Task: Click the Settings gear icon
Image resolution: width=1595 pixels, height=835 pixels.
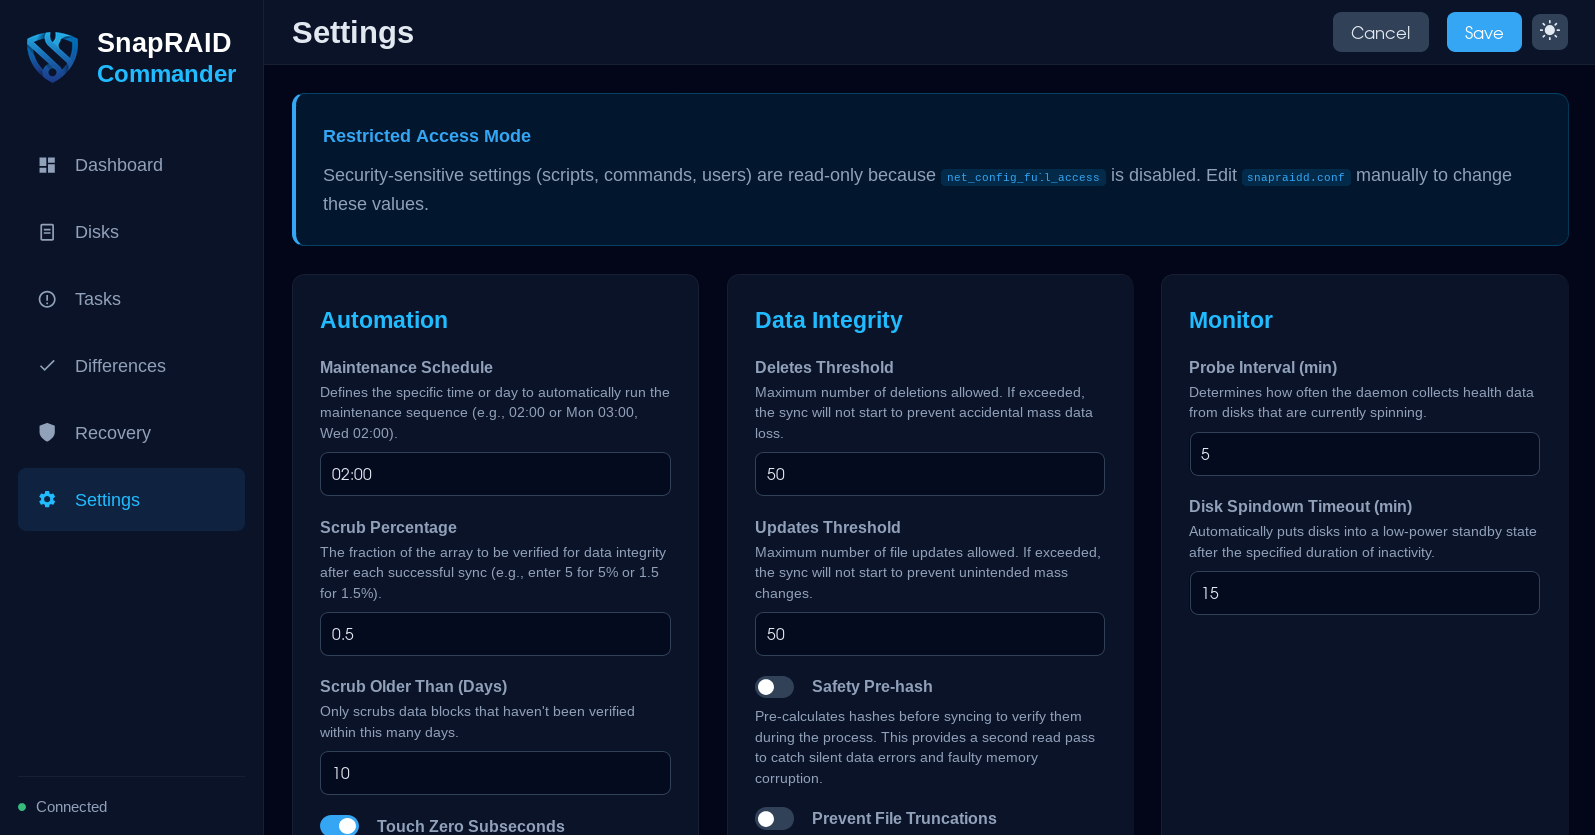Action: (x=47, y=499)
